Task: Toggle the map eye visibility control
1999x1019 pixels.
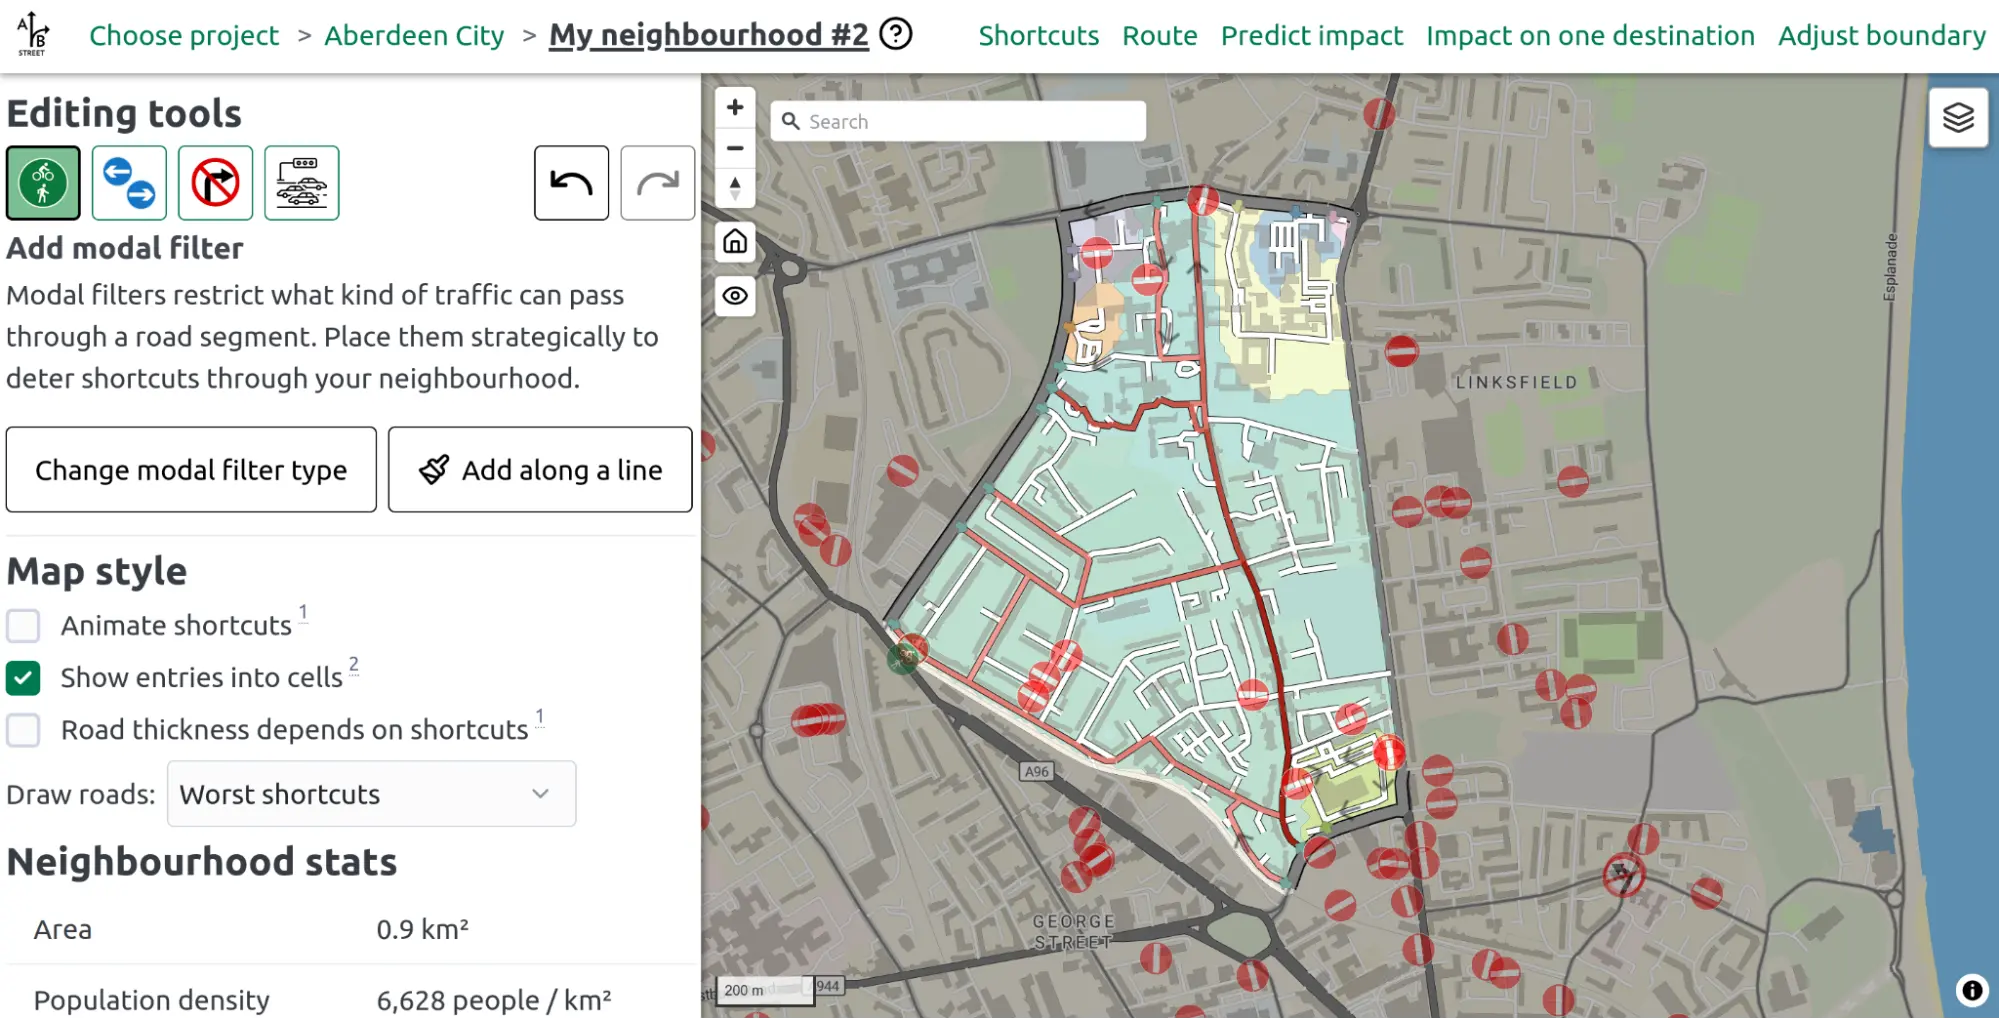Action: pos(735,296)
